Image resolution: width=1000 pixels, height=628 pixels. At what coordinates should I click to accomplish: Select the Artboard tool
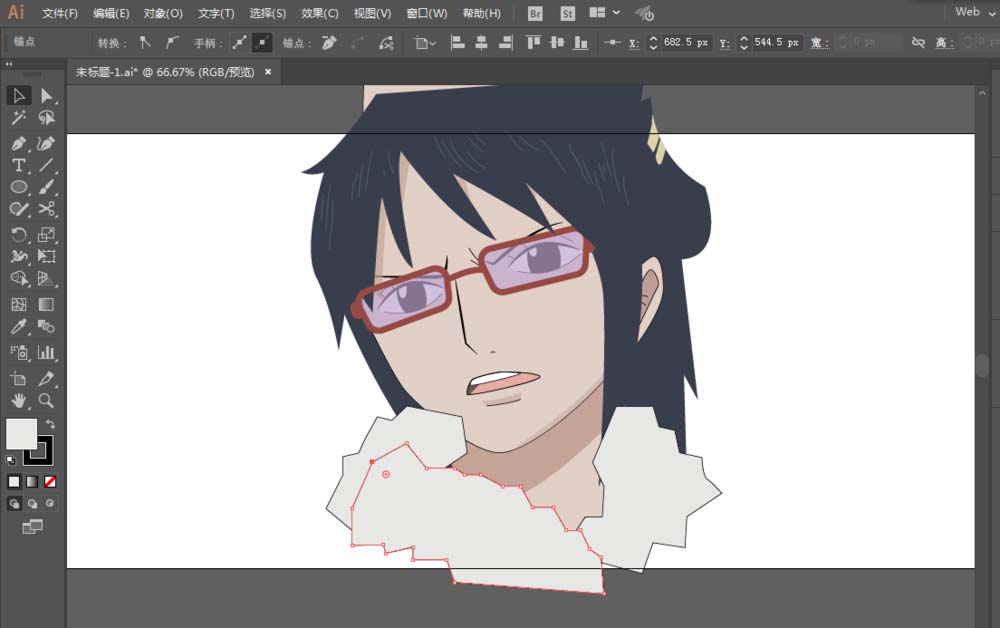(19, 378)
